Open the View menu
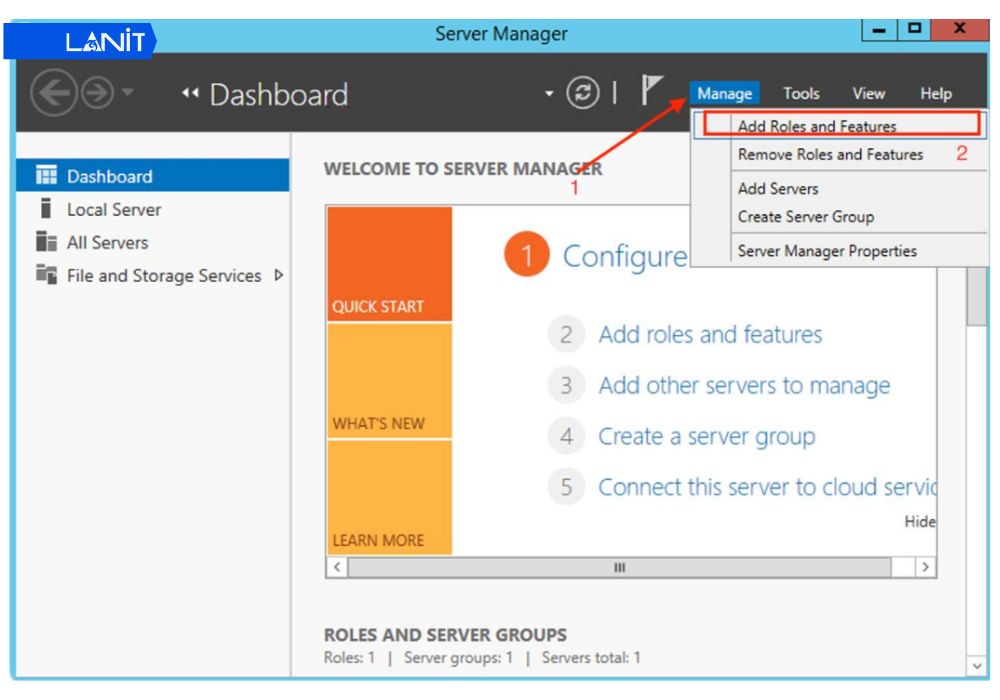Viewport: 1000px width, 700px height. point(868,93)
